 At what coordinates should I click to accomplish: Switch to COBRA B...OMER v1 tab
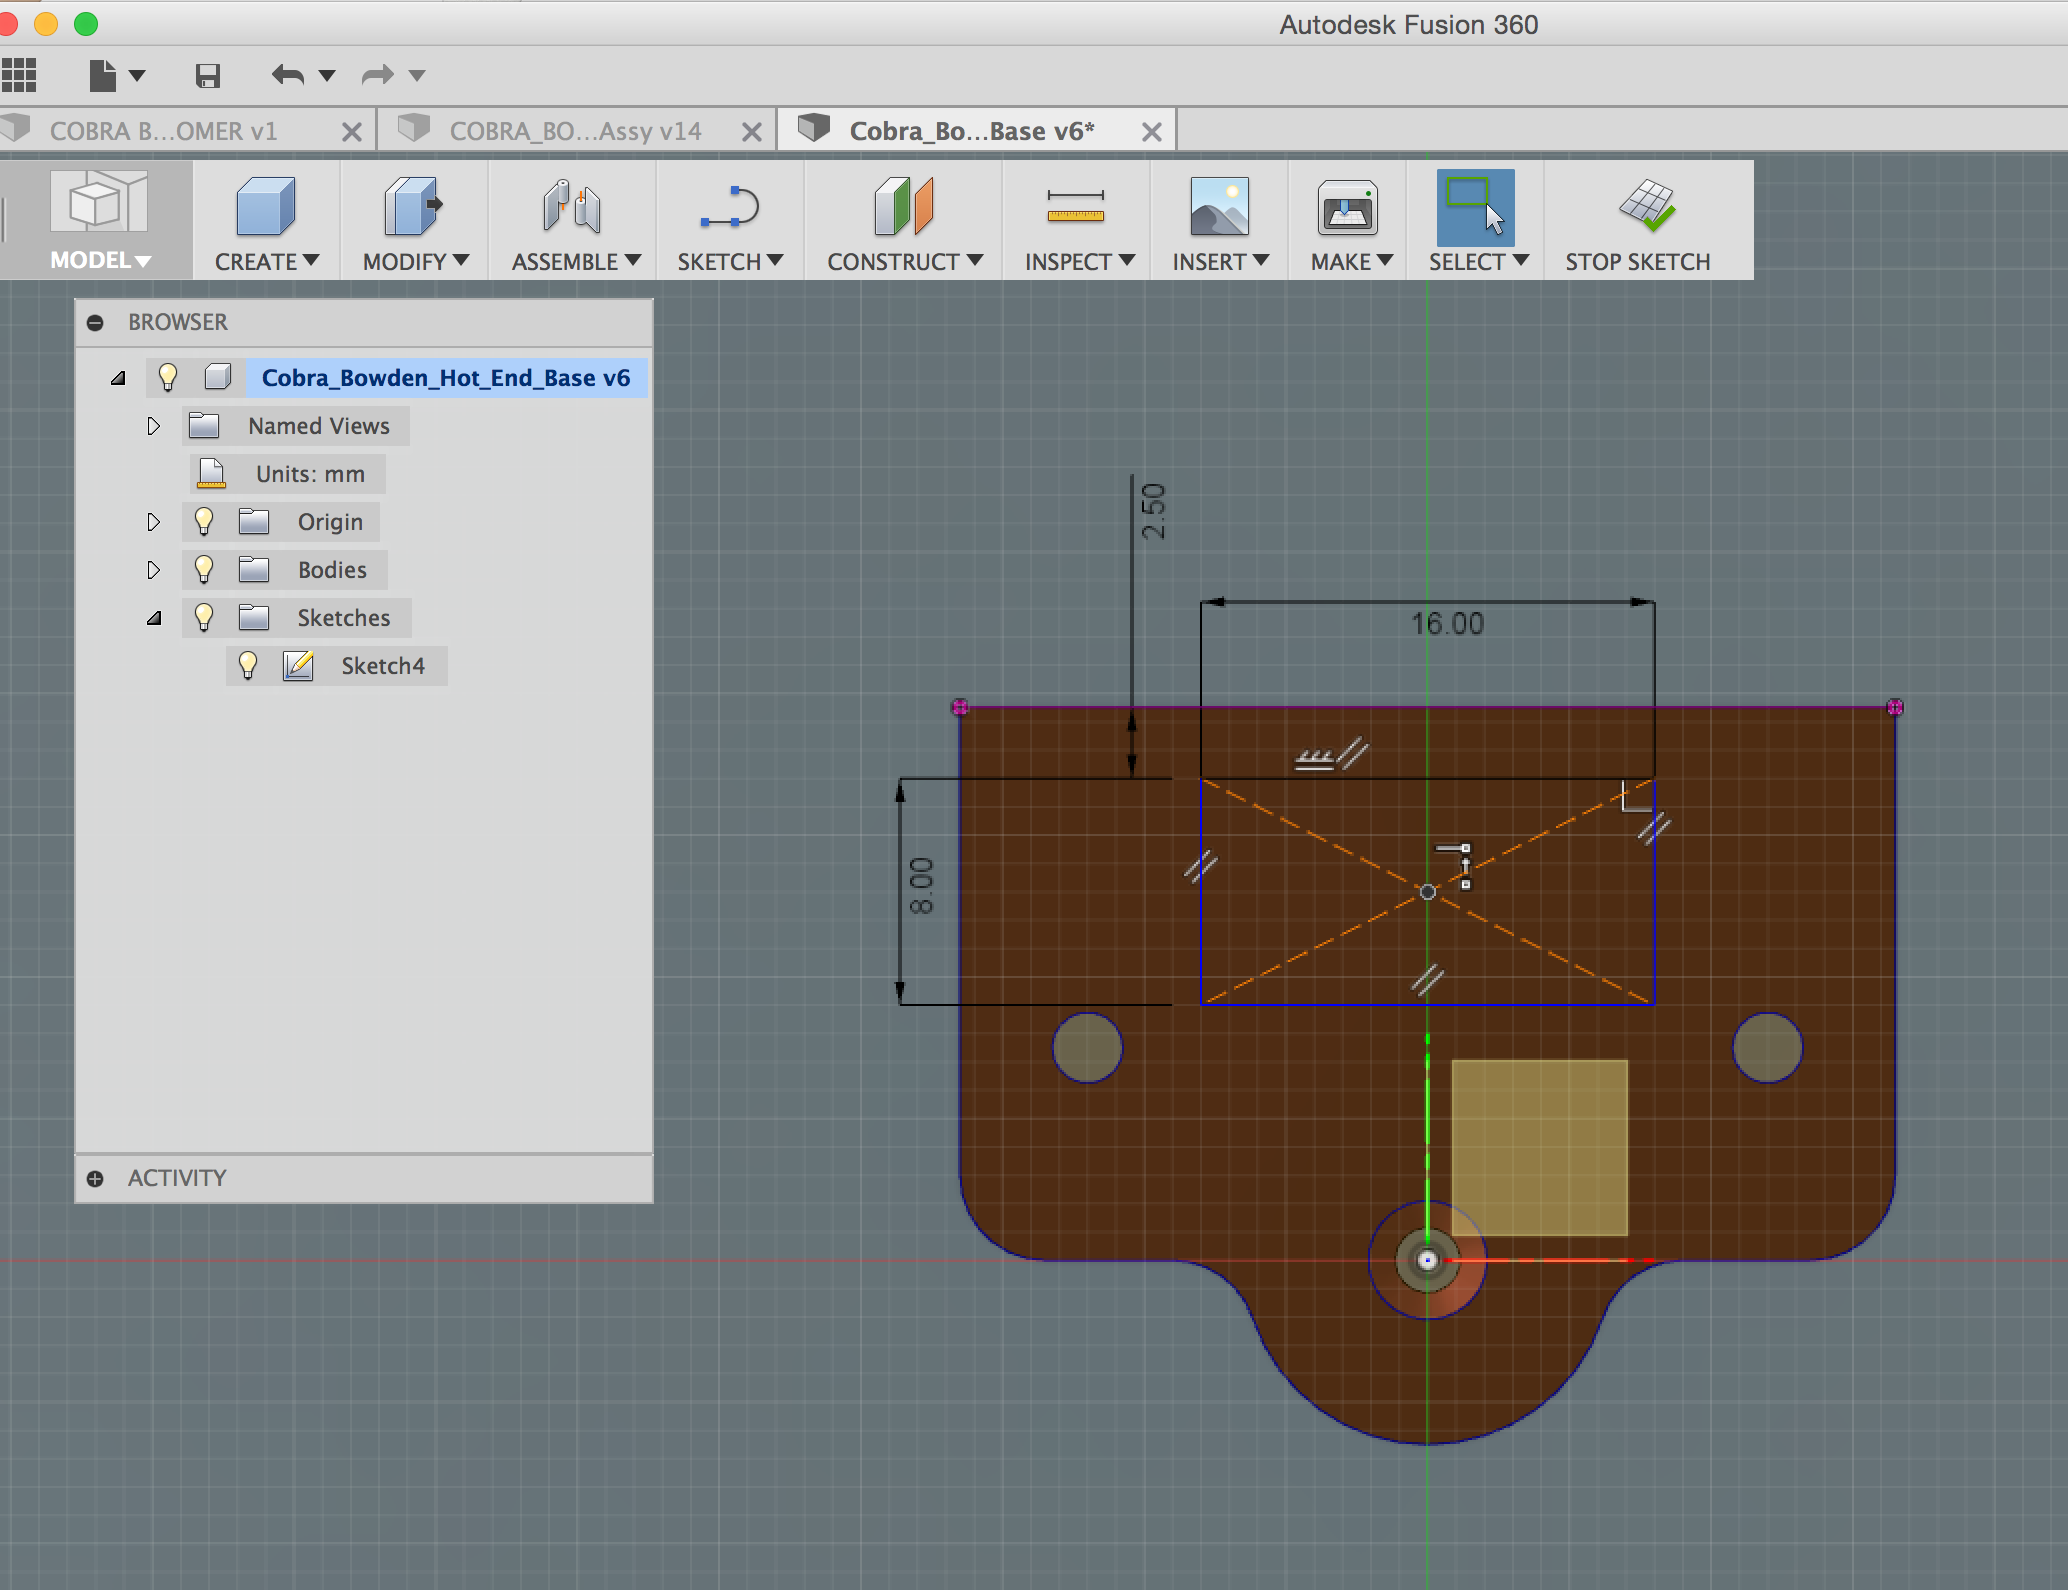pyautogui.click(x=163, y=131)
